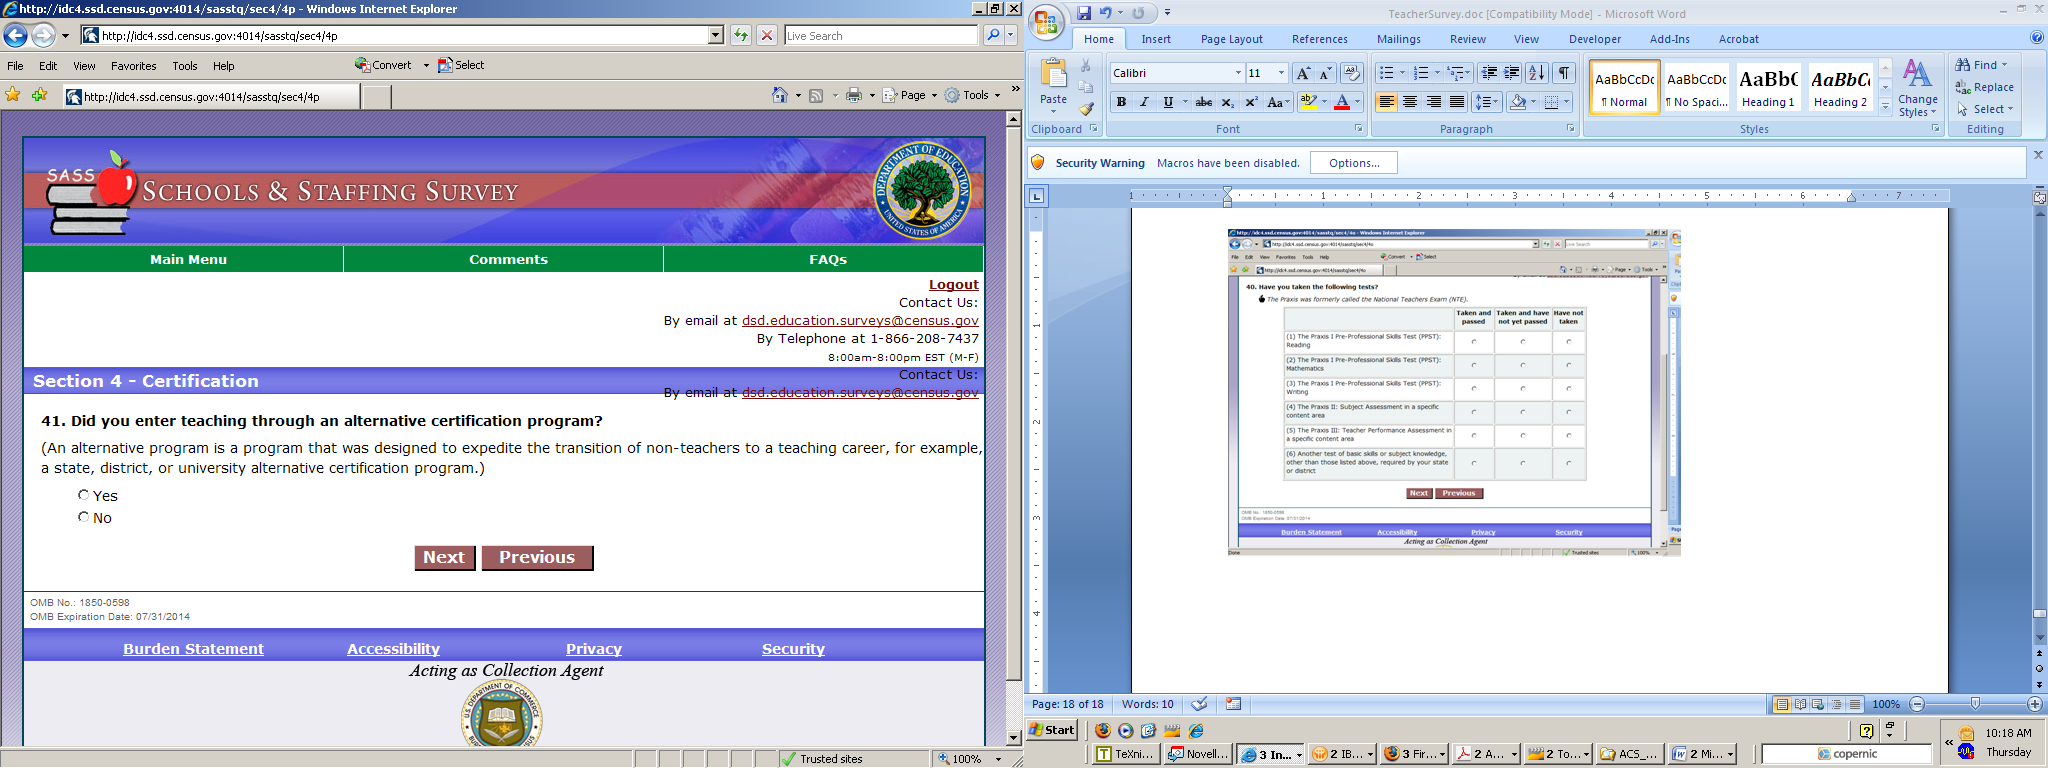Click the Options button in Security Warning bar
Viewport: 2048px width, 768px height.
[x=1354, y=163]
